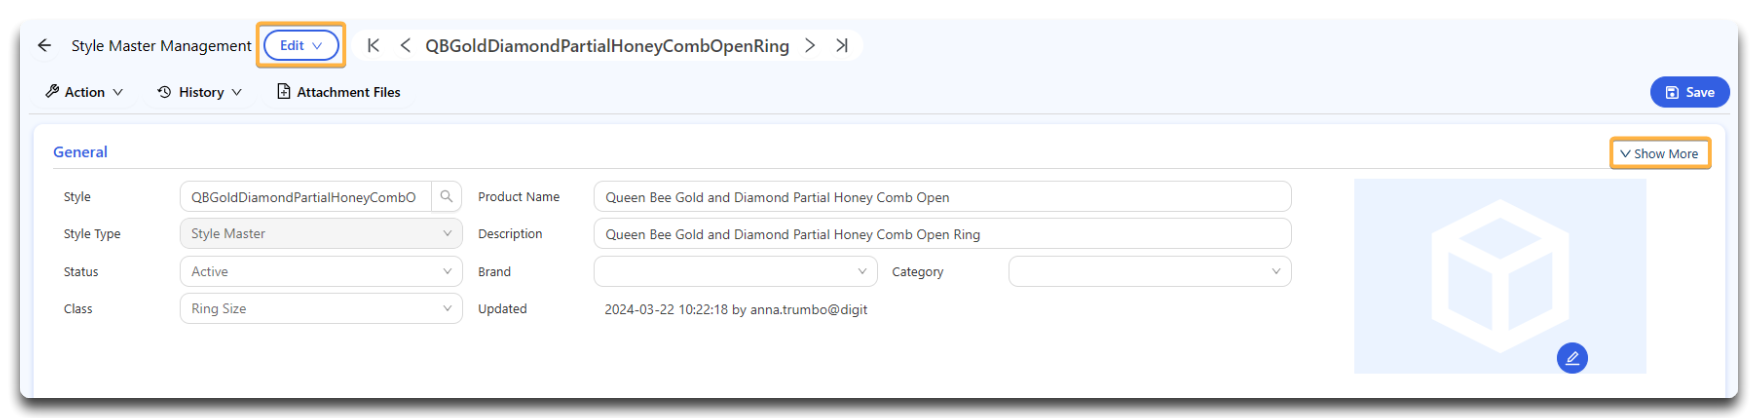Open the Brand dropdown
The width and height of the screenshot is (1758, 418).
pyautogui.click(x=735, y=272)
